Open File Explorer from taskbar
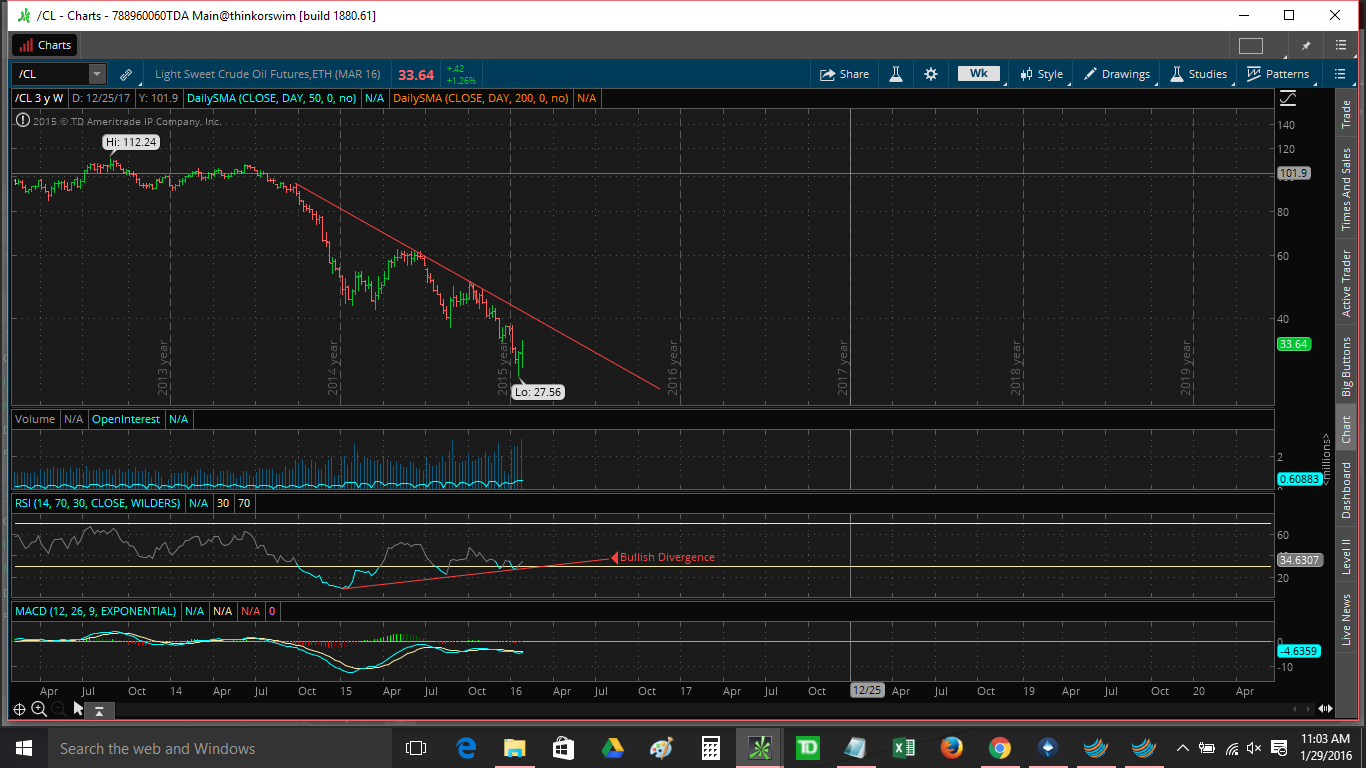1366x768 pixels. (x=514, y=748)
